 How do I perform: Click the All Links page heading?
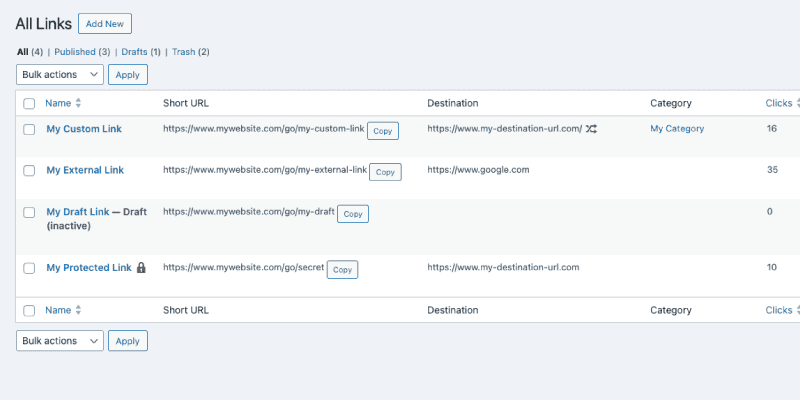click(43, 23)
